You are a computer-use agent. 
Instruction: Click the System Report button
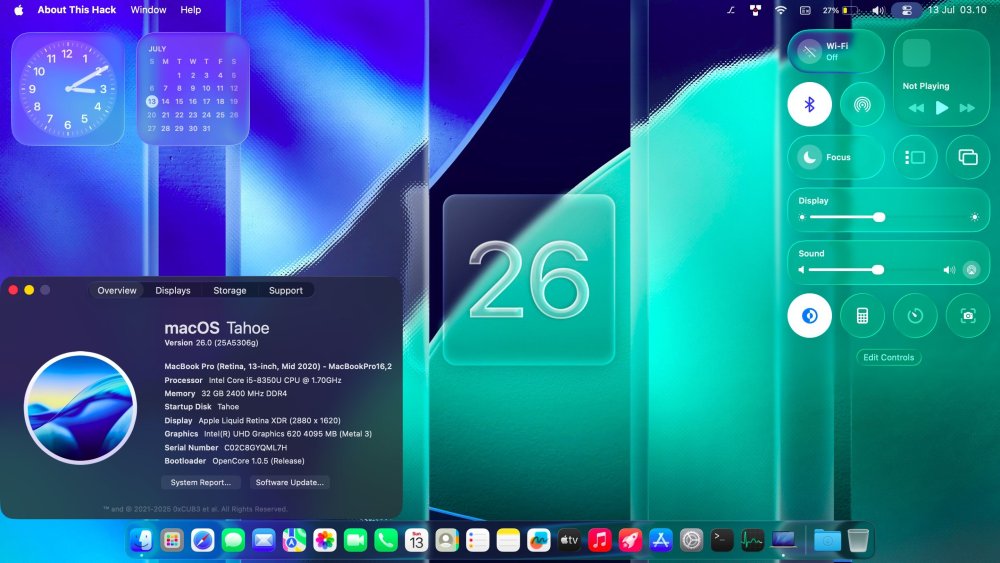[201, 482]
